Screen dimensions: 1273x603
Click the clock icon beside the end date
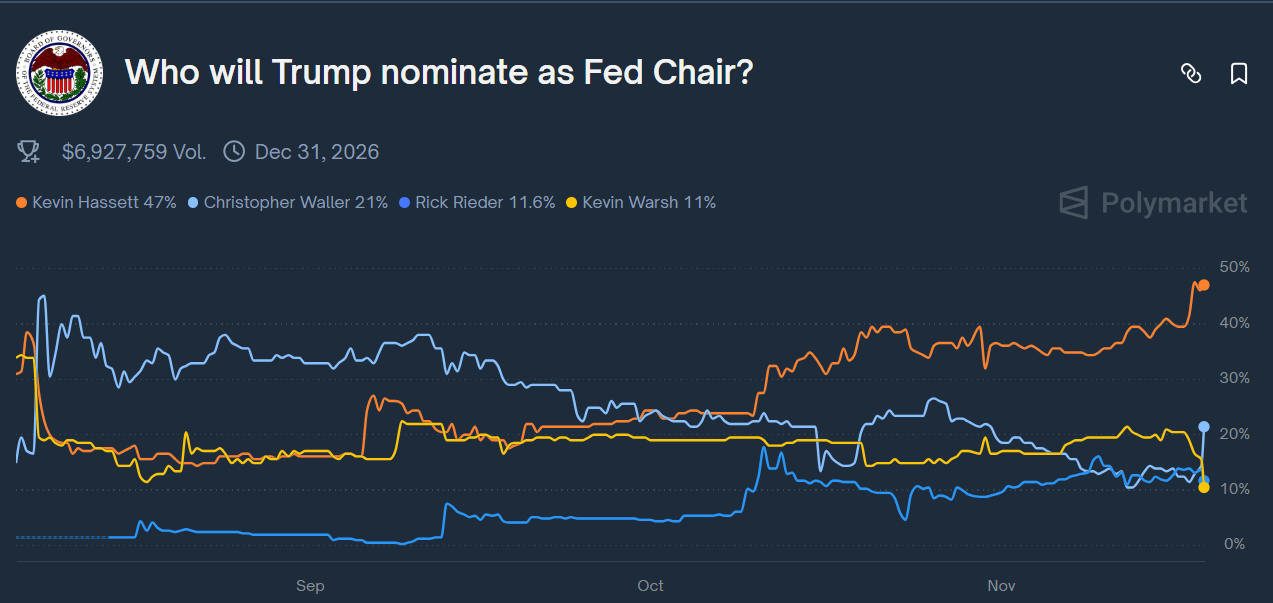tap(234, 151)
